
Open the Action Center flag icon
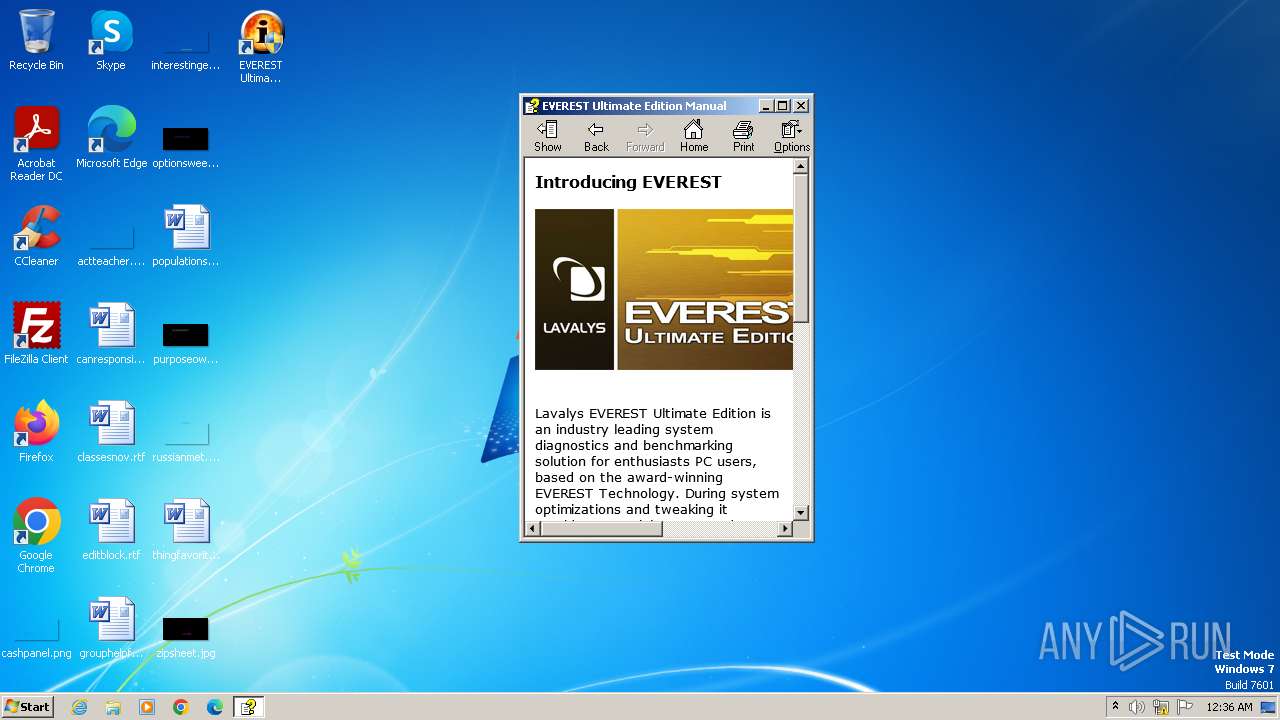tap(1185, 707)
